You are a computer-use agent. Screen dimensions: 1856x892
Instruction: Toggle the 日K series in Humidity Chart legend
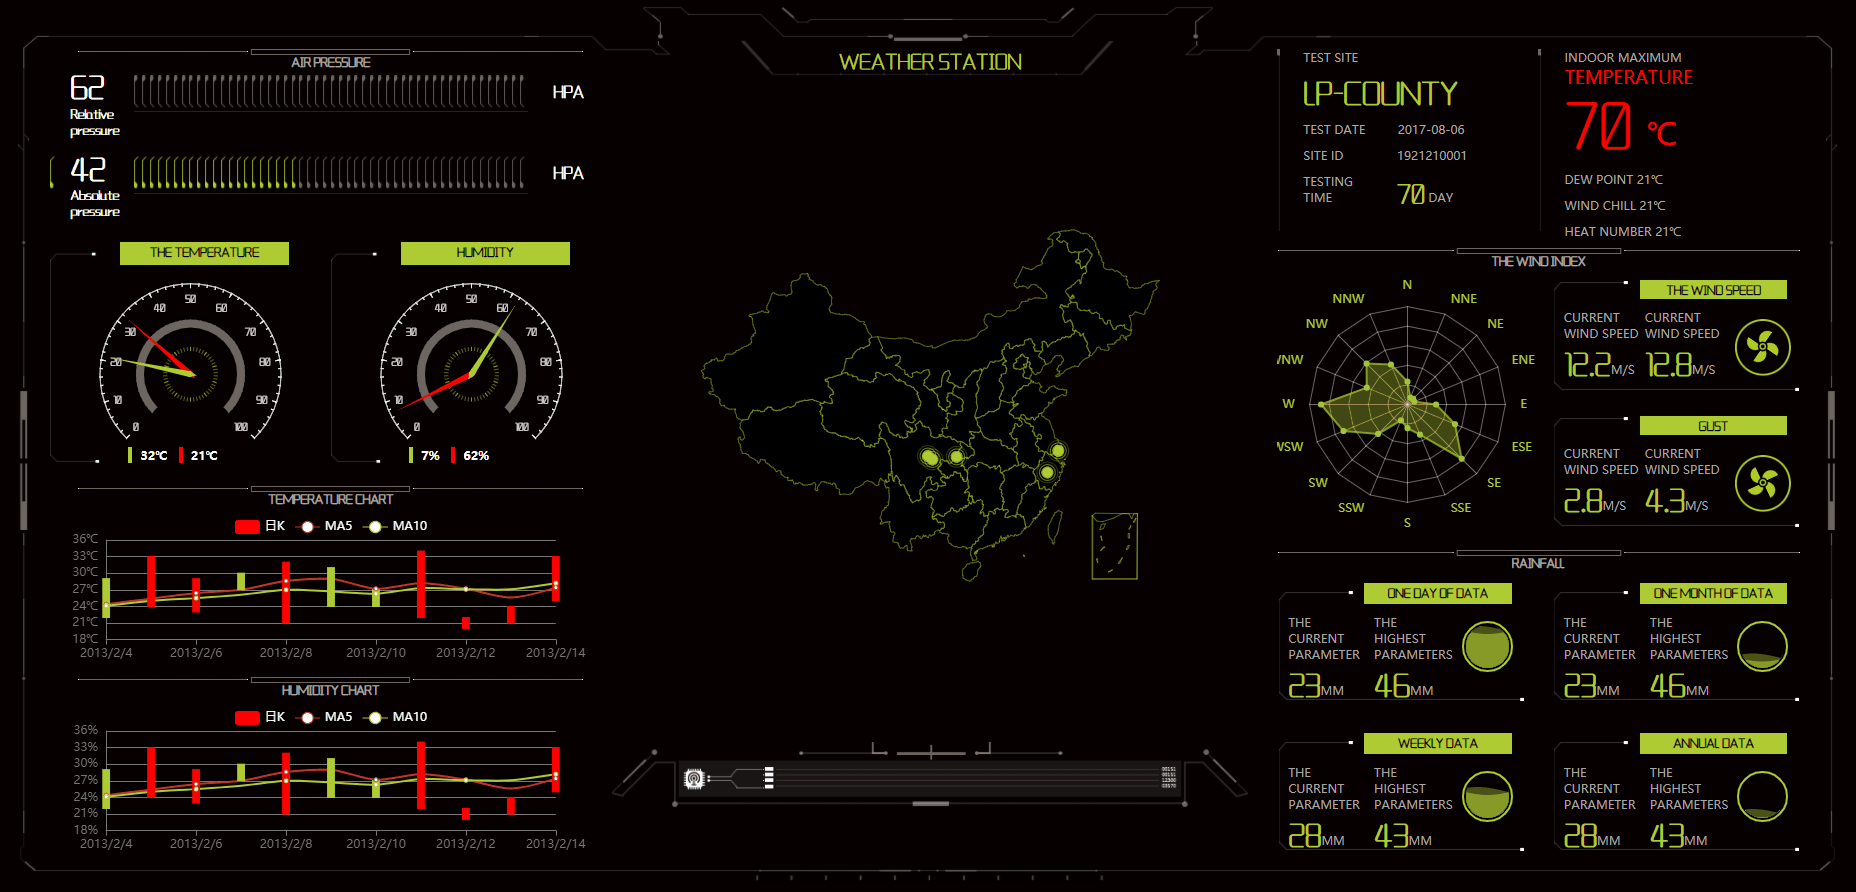point(260,717)
